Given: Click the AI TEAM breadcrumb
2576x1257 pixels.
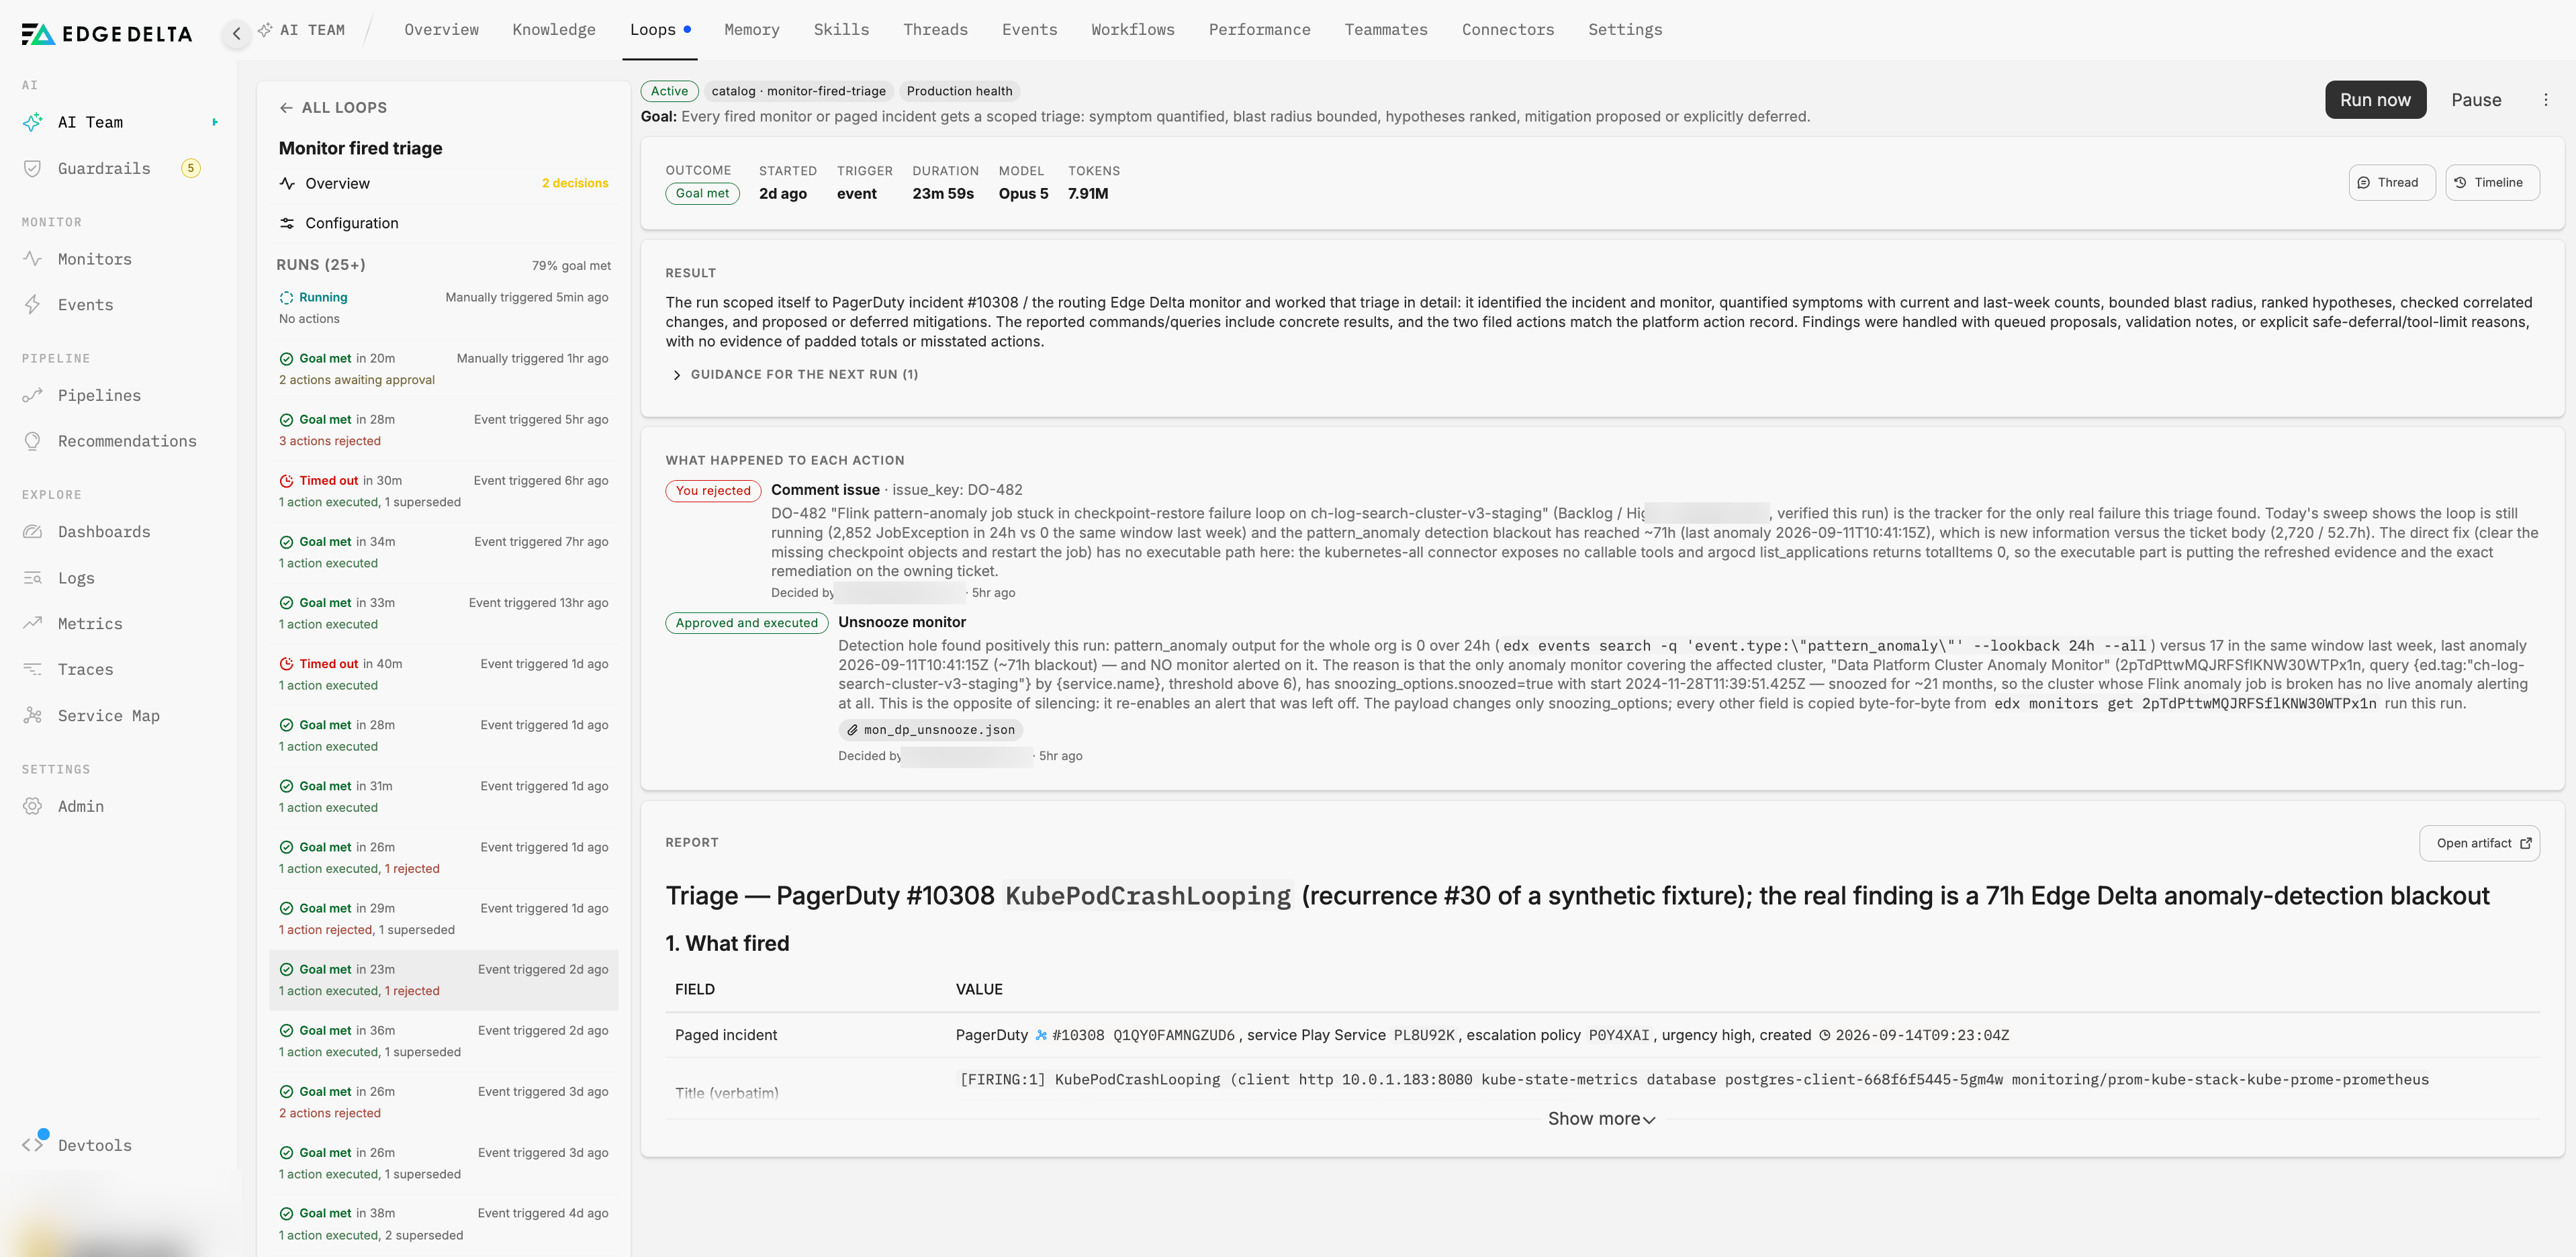Looking at the screenshot, I should (x=301, y=30).
